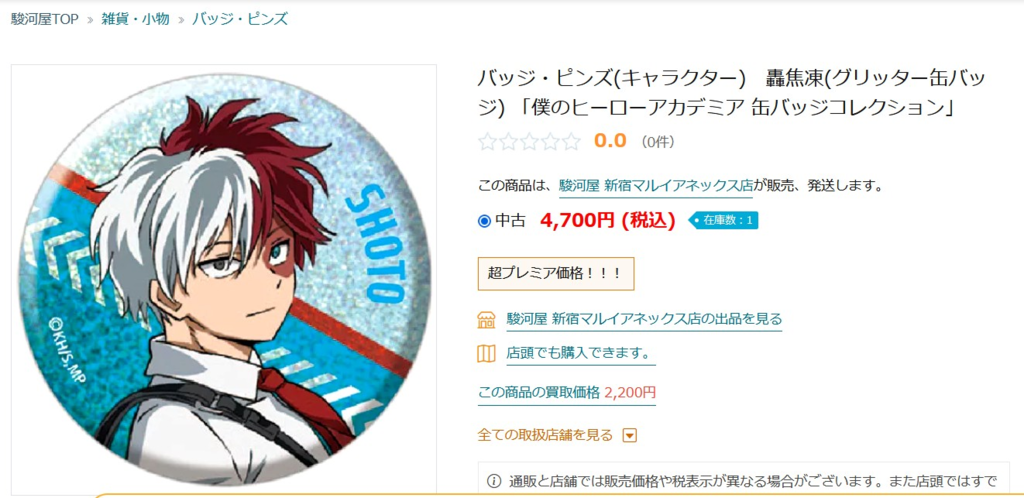Click the shop storefront icon

coord(487,320)
